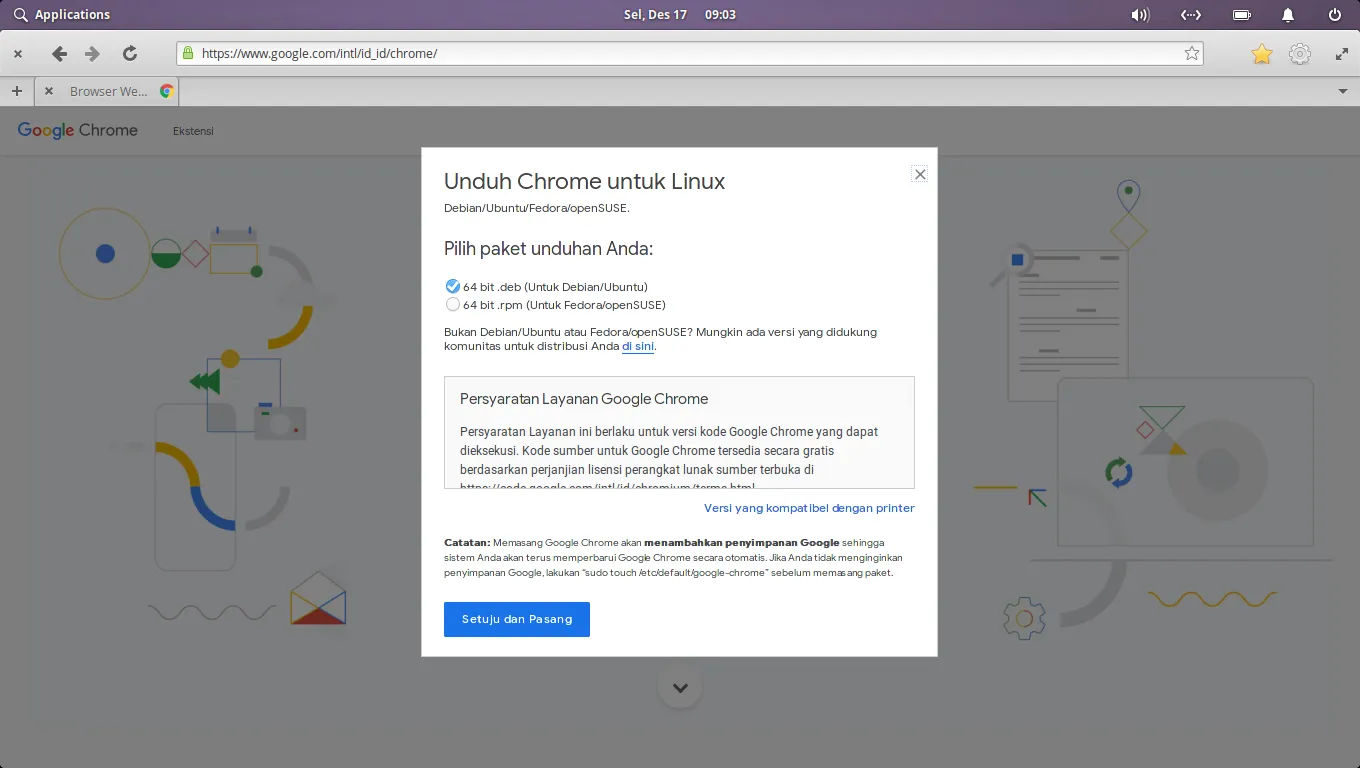Click the URL address field

pyautogui.click(x=690, y=53)
